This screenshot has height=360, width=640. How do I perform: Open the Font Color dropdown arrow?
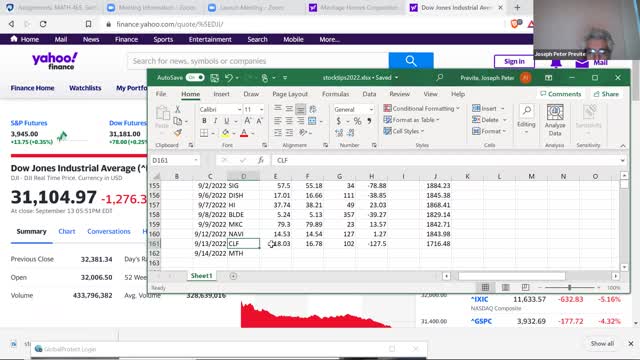point(253,133)
